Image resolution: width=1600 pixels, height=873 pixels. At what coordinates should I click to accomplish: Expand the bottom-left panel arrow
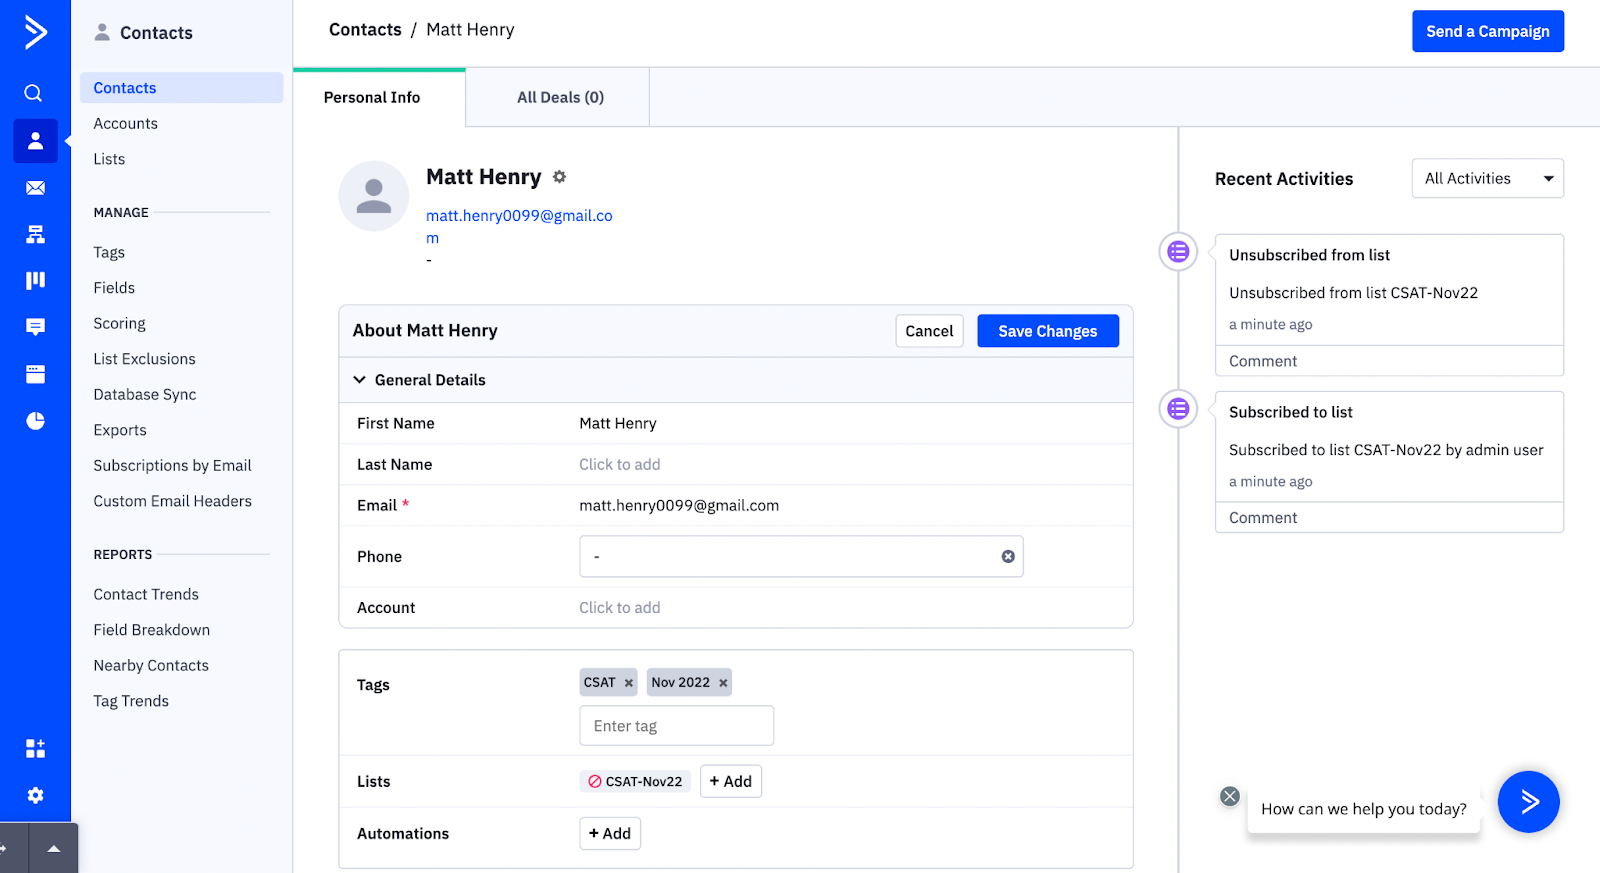tap(54, 849)
